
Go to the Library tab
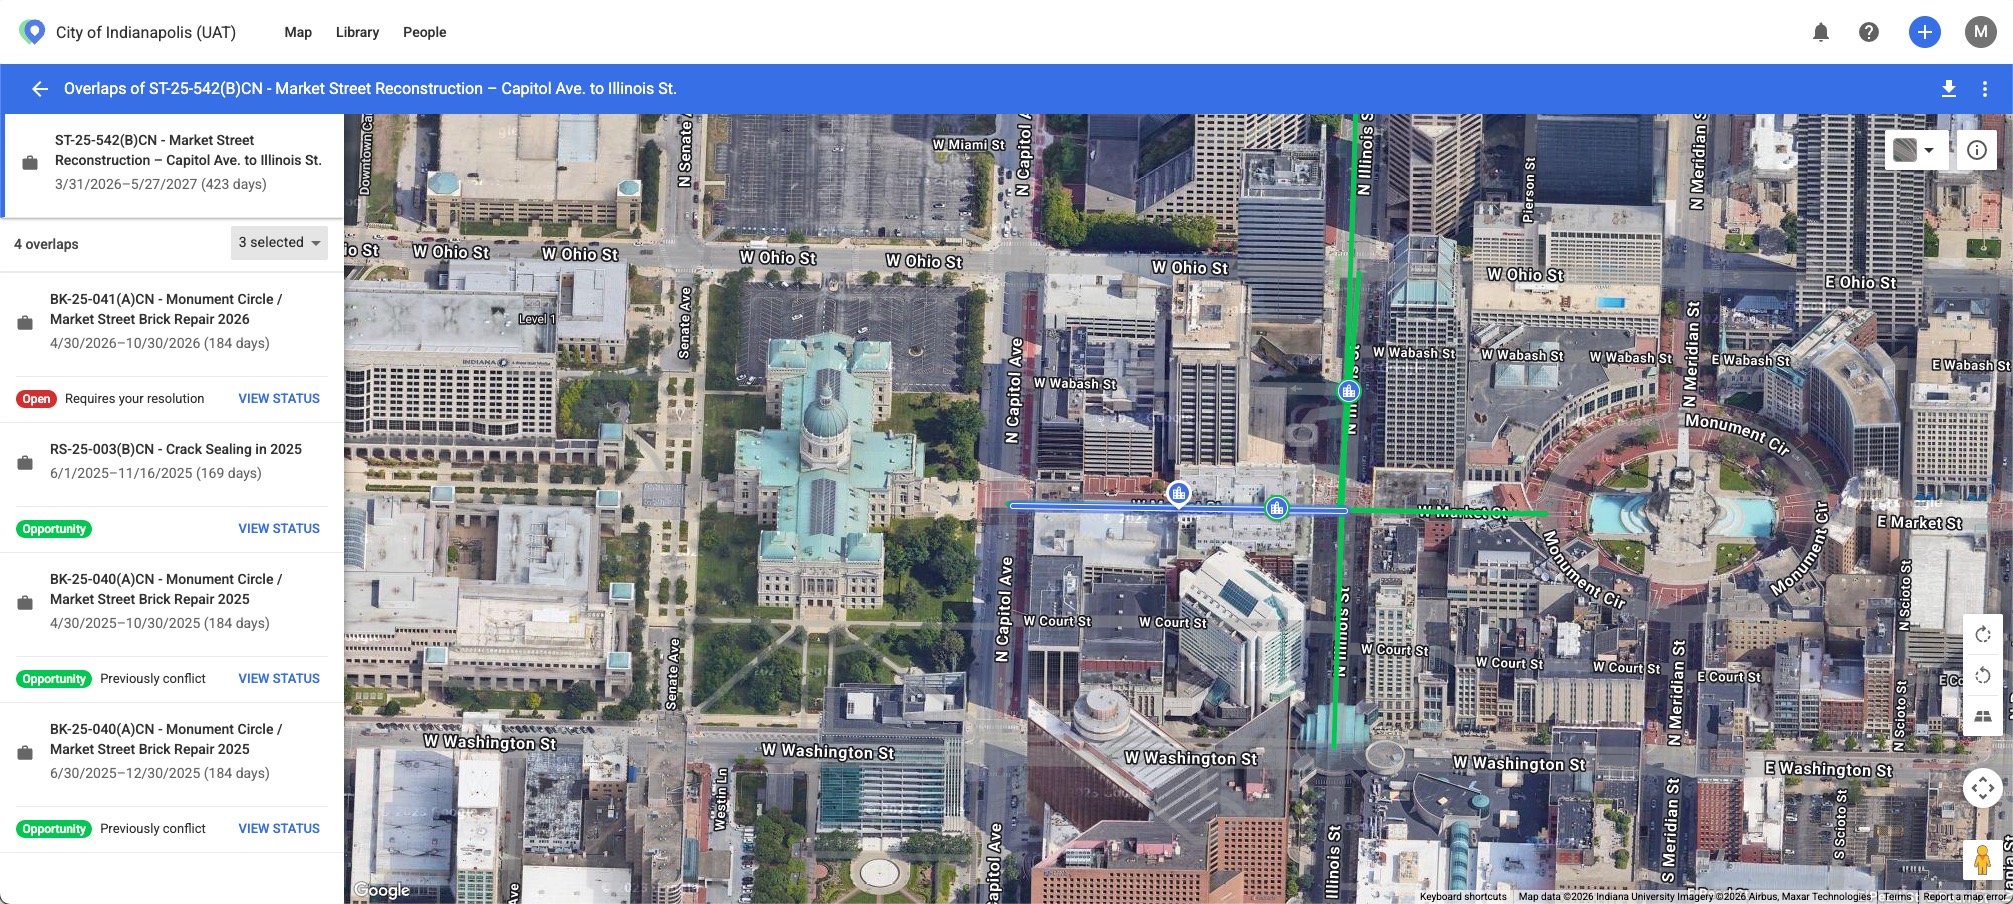pyautogui.click(x=357, y=32)
